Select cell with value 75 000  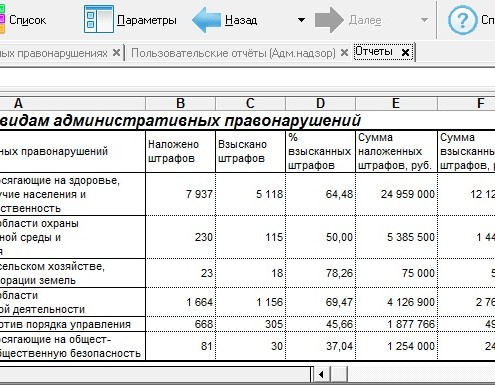(396, 273)
